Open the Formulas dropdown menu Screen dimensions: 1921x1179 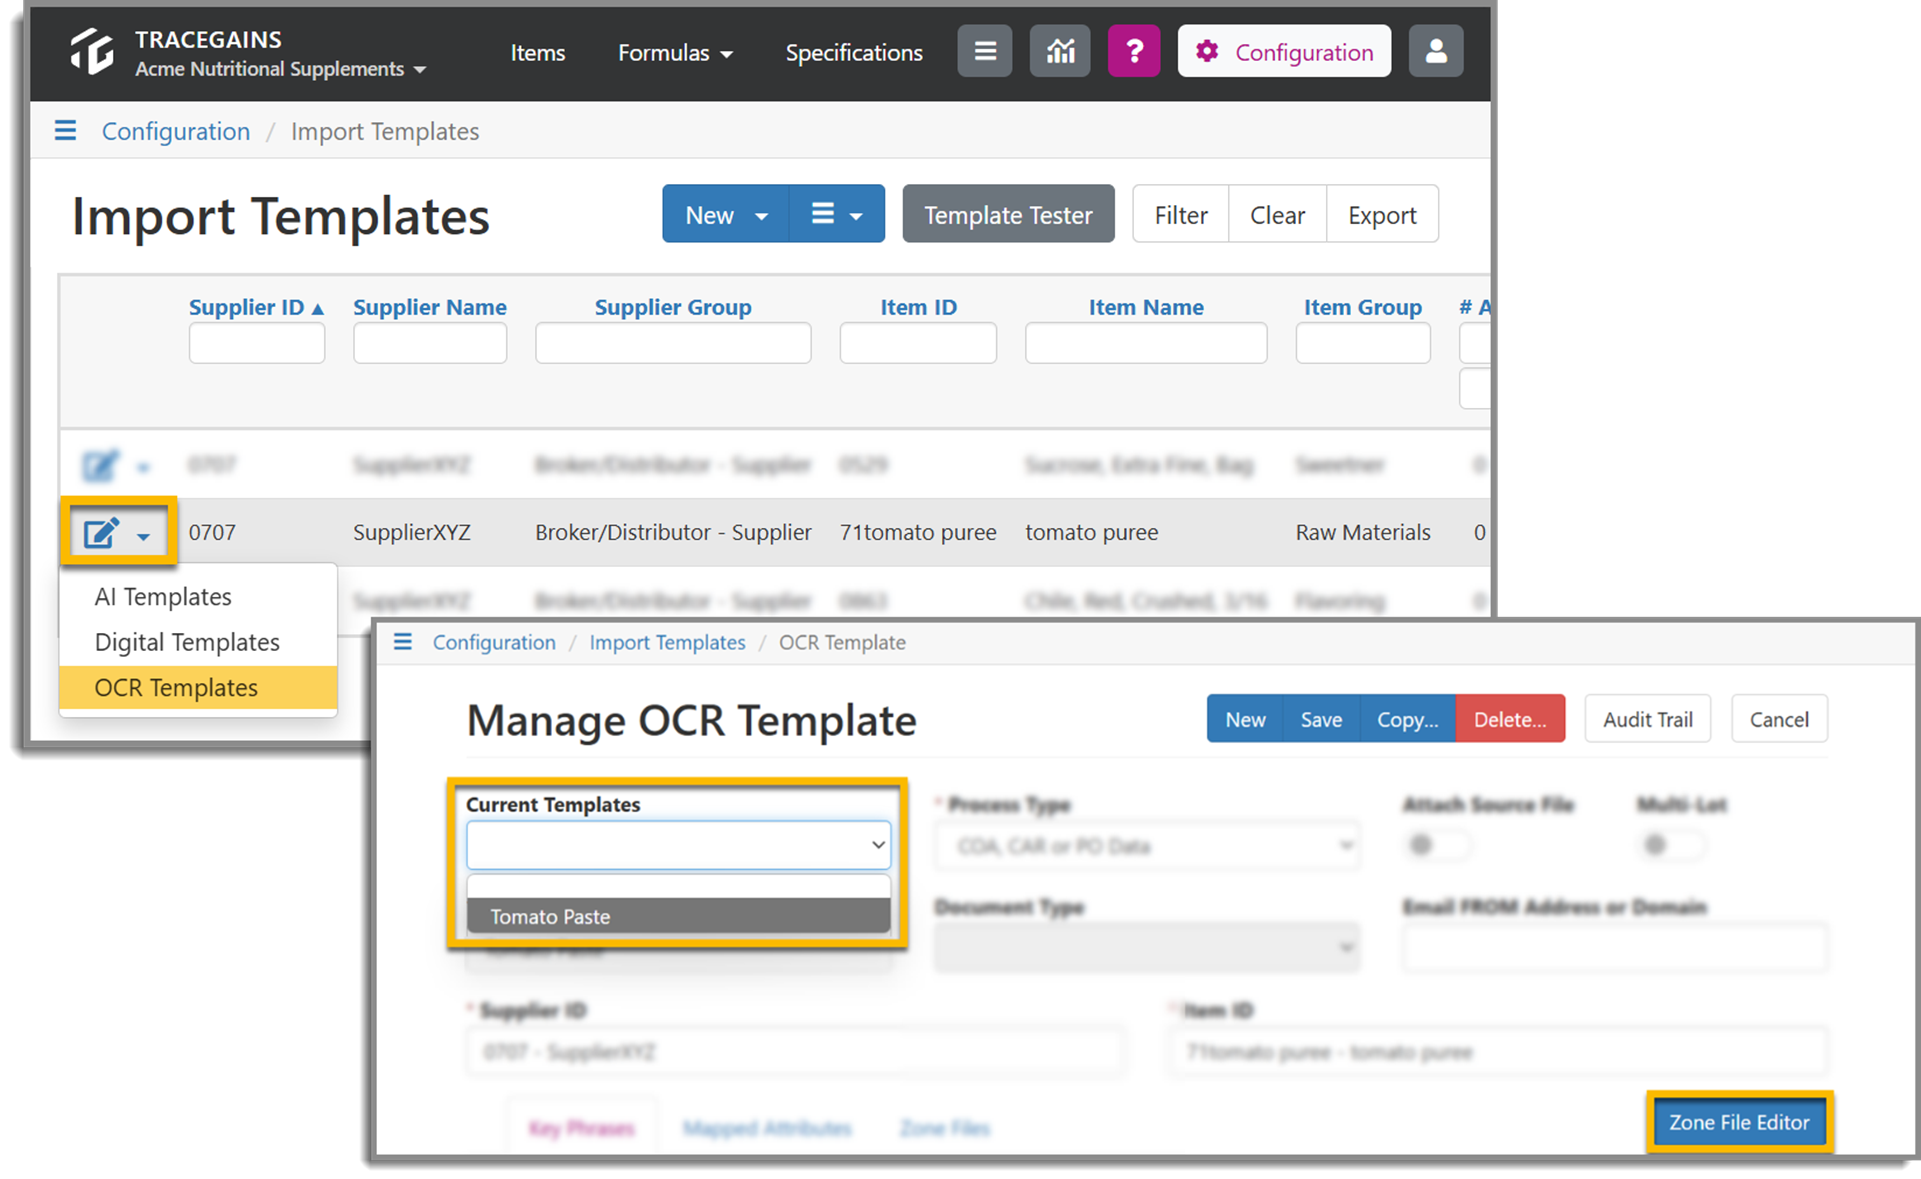click(x=675, y=52)
